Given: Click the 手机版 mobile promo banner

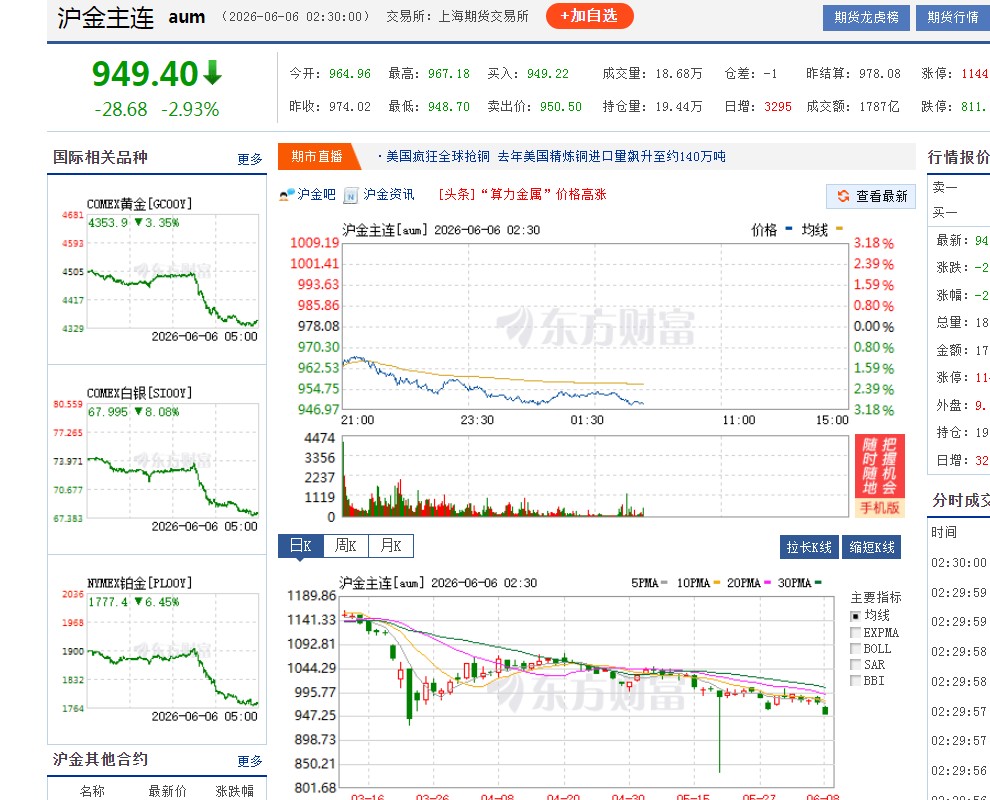Looking at the screenshot, I should (x=880, y=475).
